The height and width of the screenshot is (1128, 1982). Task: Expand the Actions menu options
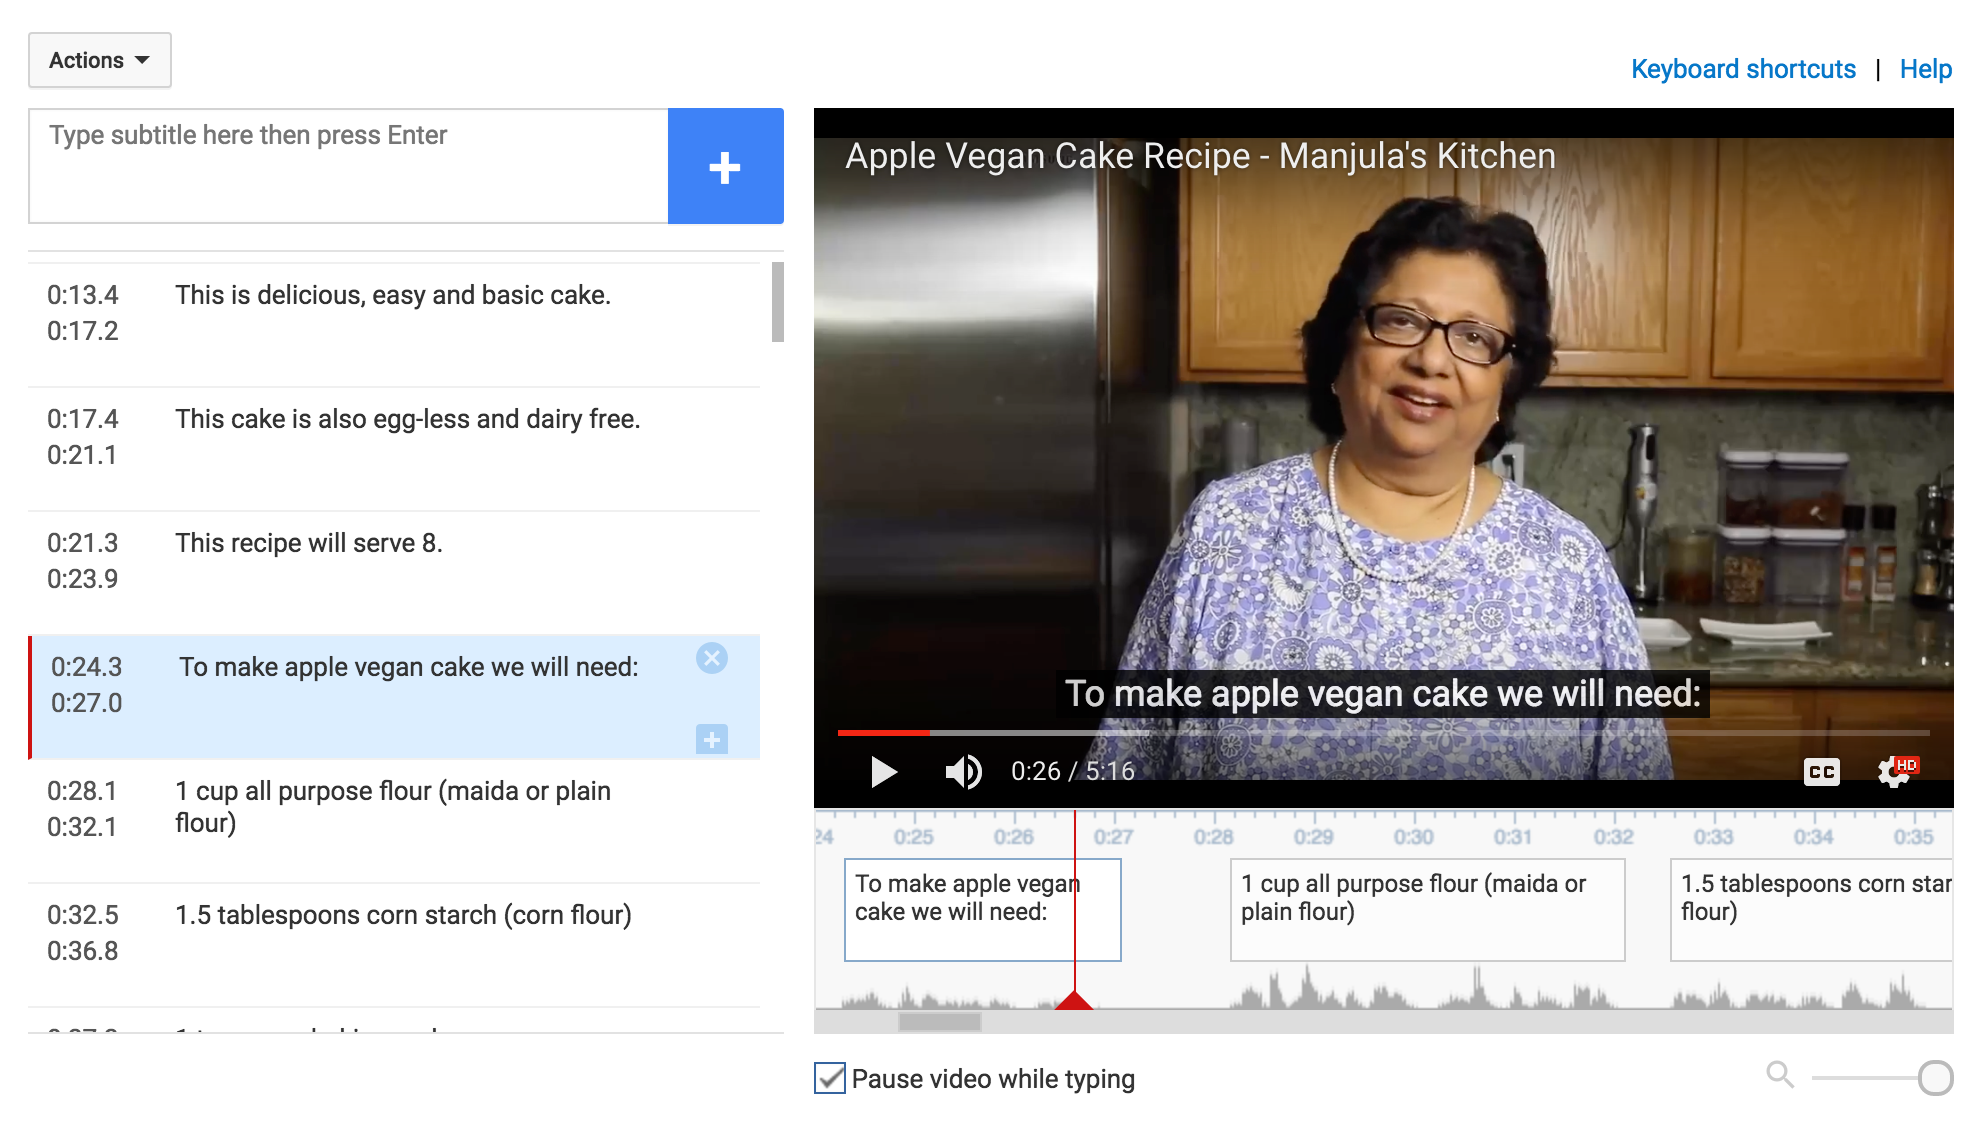tap(97, 60)
